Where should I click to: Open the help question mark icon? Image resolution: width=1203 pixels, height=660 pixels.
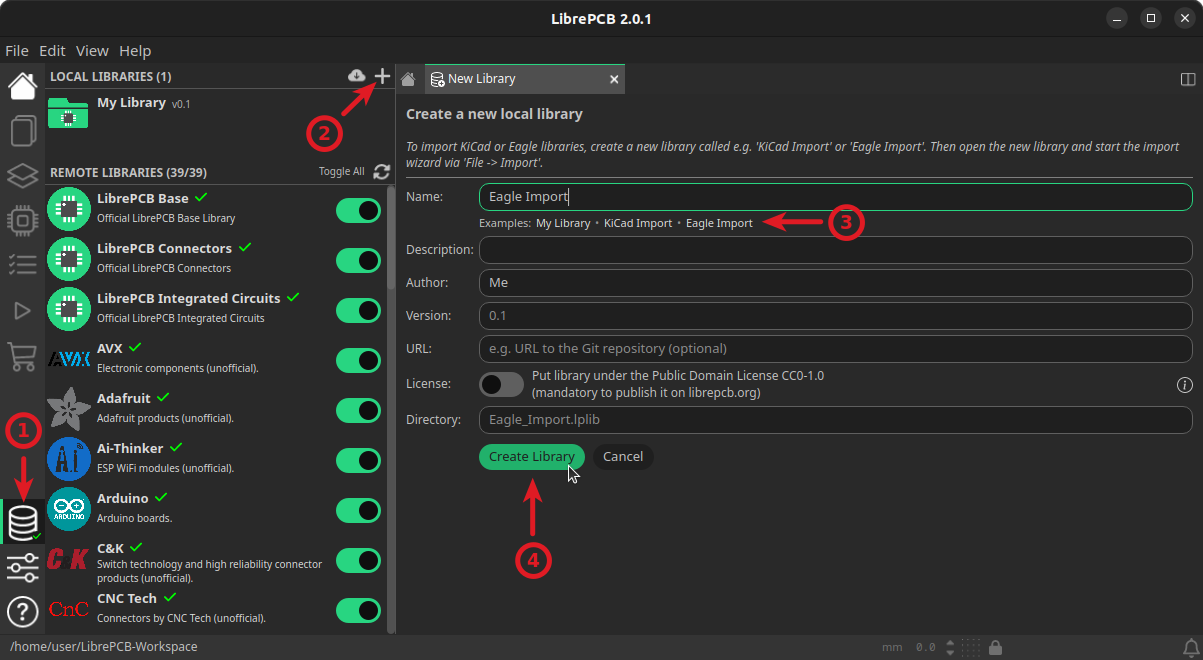(x=22, y=610)
